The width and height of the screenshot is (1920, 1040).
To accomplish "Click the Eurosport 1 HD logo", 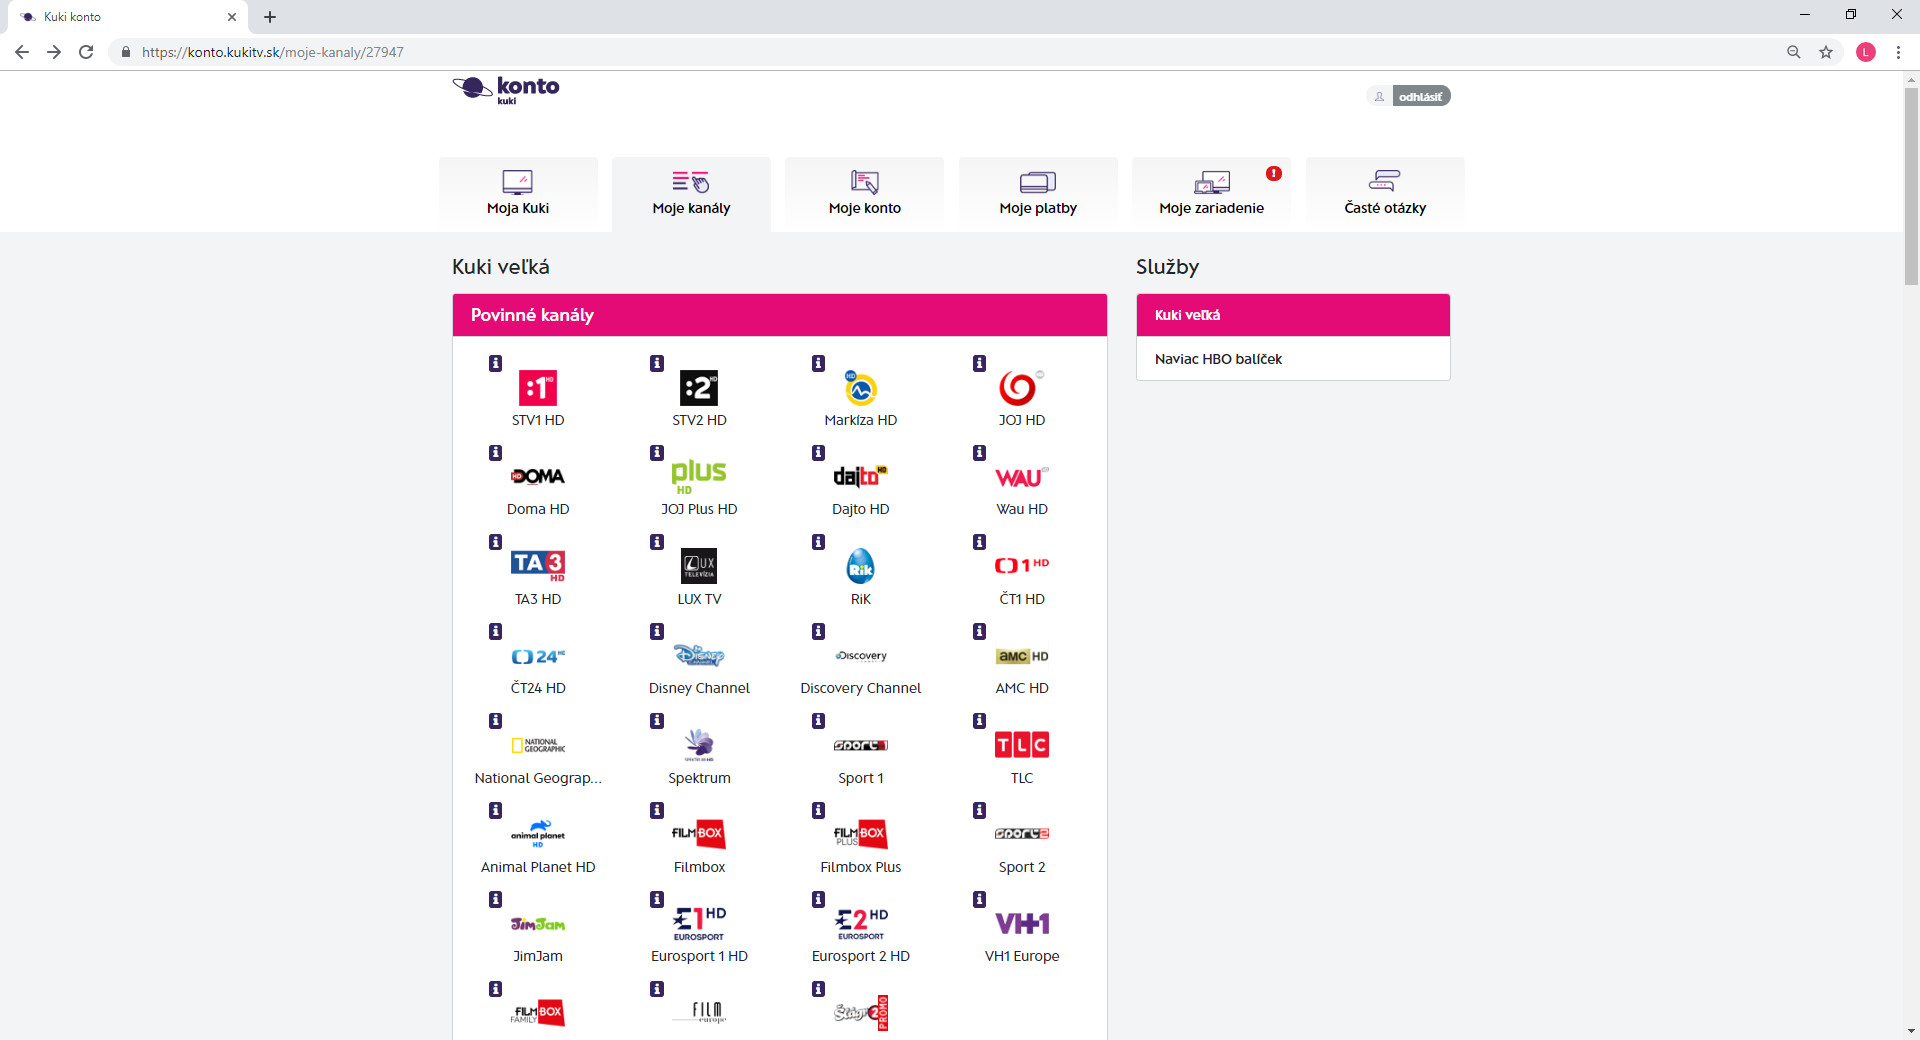I will (x=699, y=924).
